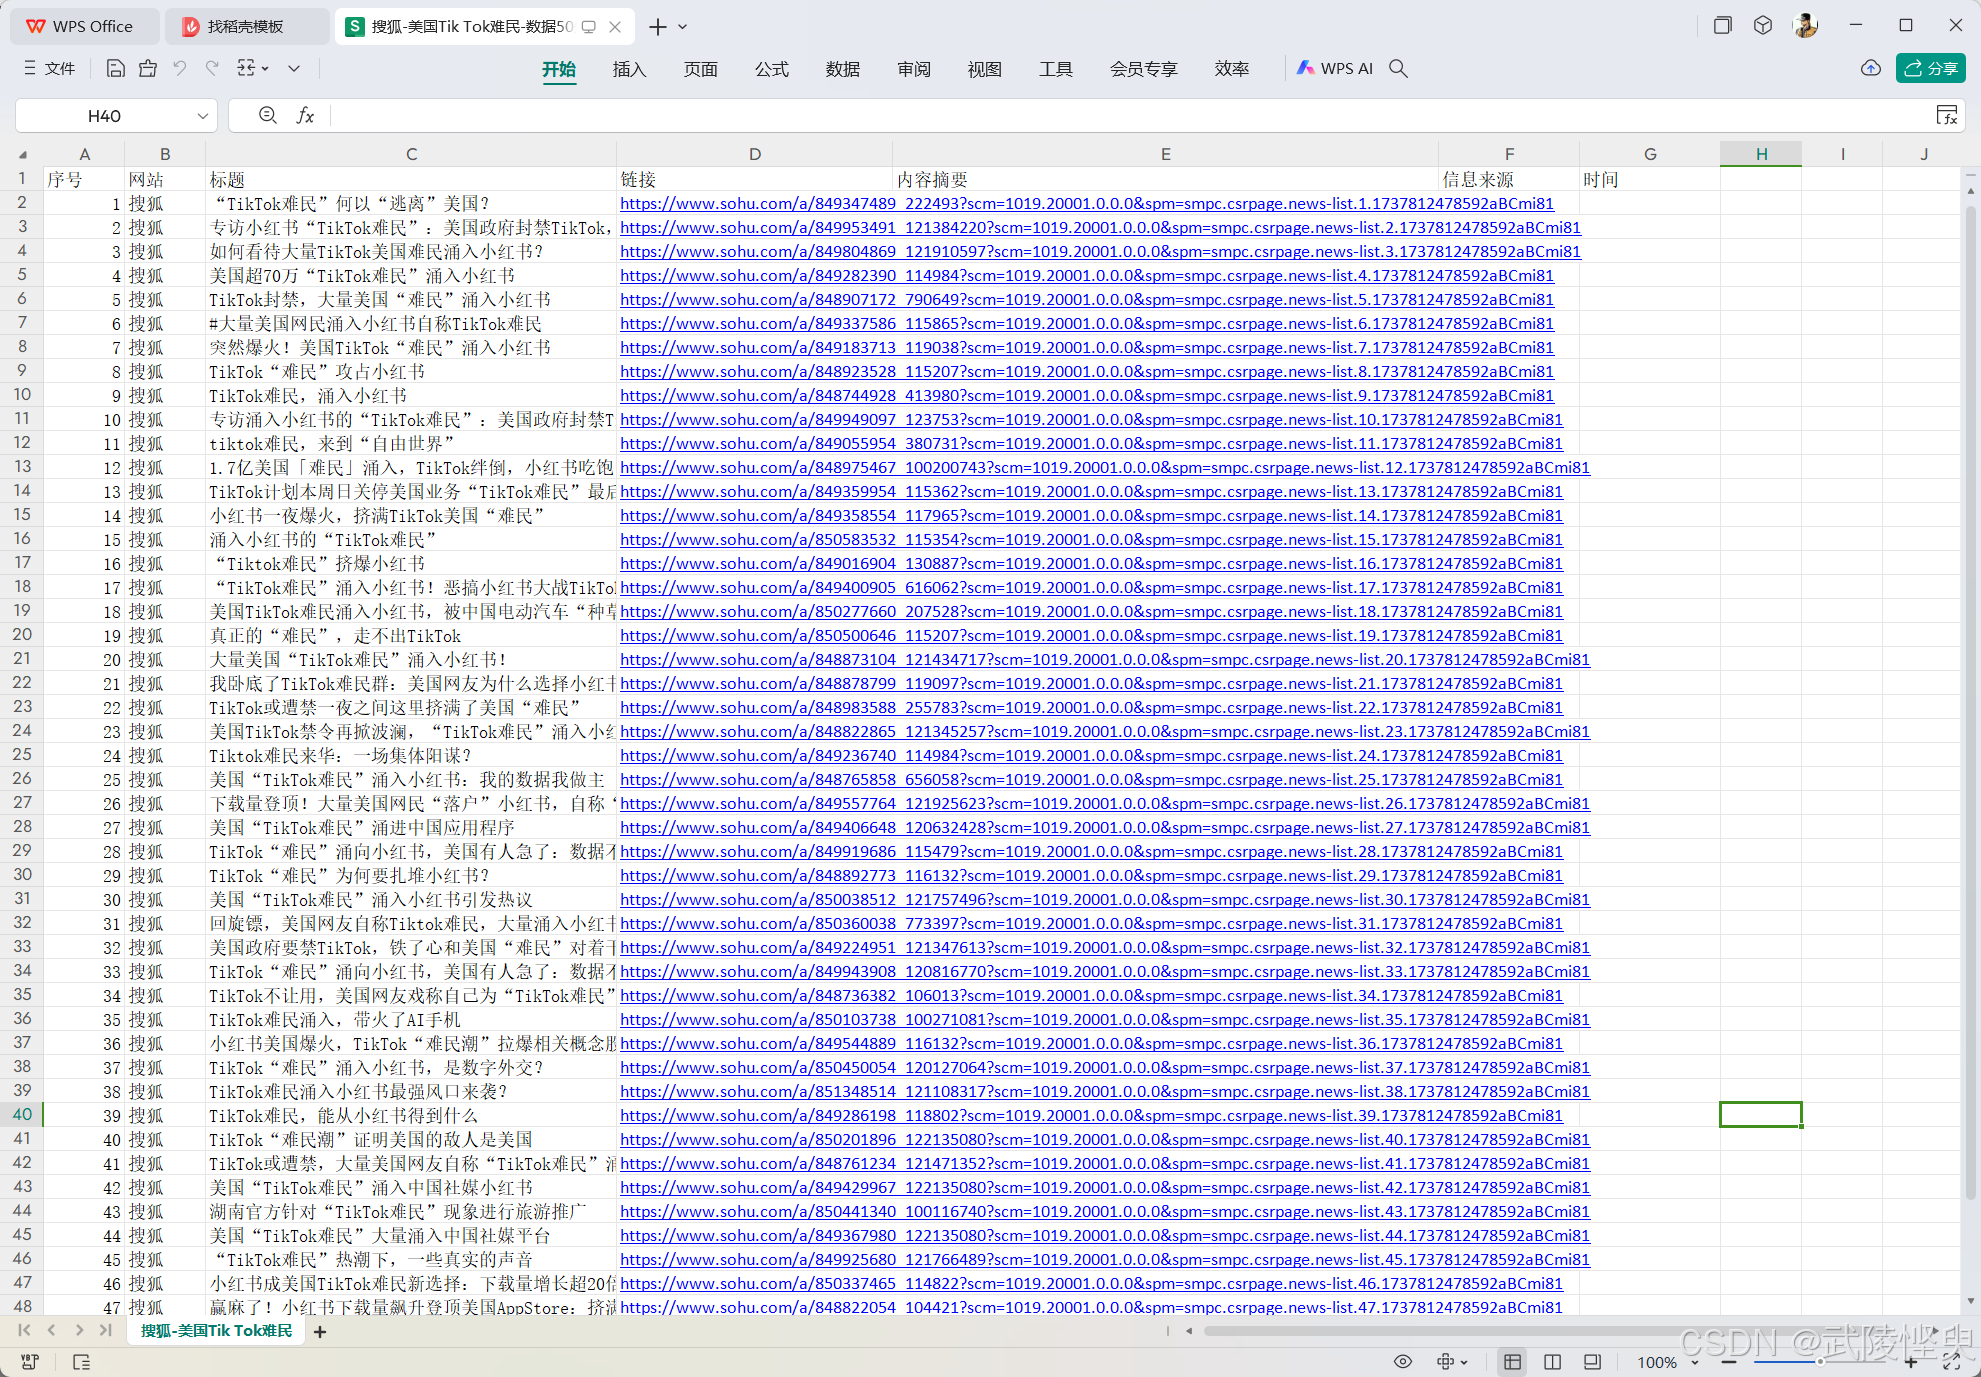Open the sohu link for news-list.10
Screen dimensions: 1981x1377
[x=1091, y=420]
